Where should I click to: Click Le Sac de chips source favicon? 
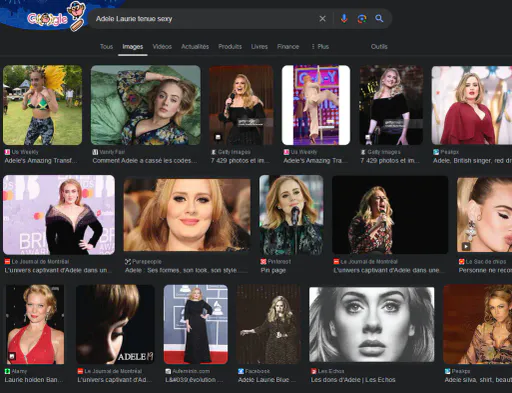pyautogui.click(x=462, y=262)
